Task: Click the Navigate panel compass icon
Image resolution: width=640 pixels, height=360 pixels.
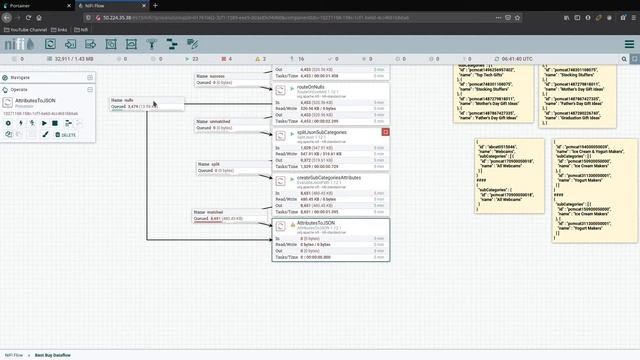Action: 5,78
